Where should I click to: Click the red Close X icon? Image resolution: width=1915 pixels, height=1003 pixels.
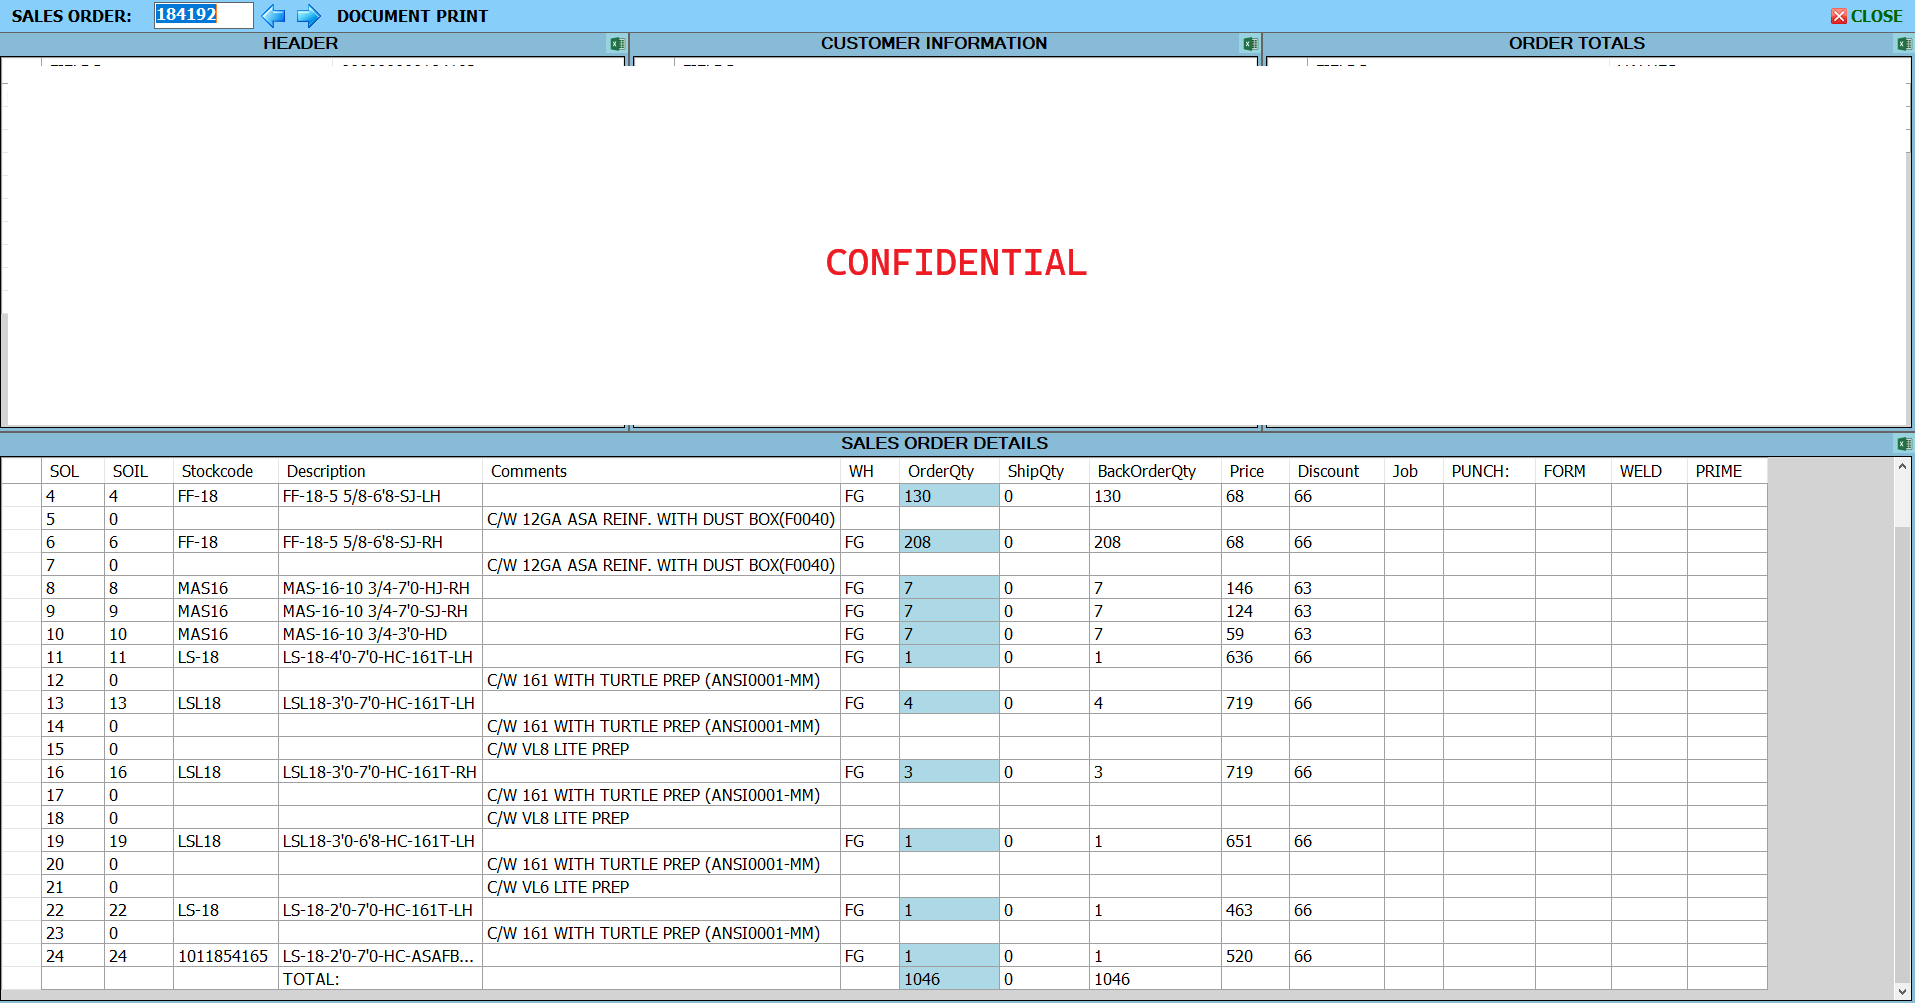click(1839, 16)
